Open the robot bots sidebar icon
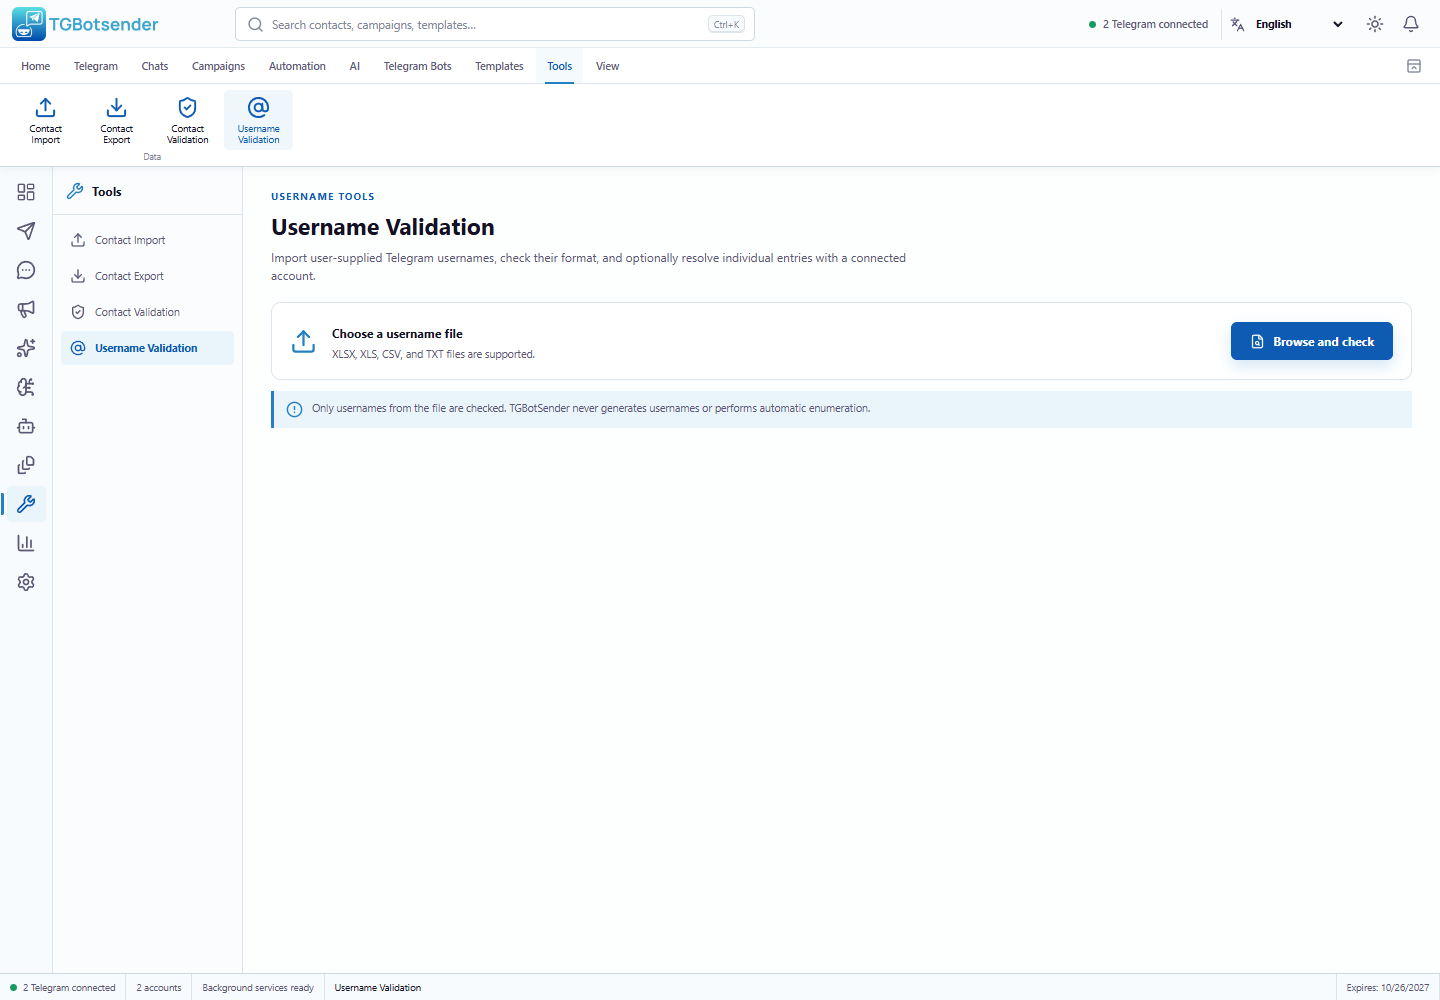1440x1000 pixels. [26, 426]
